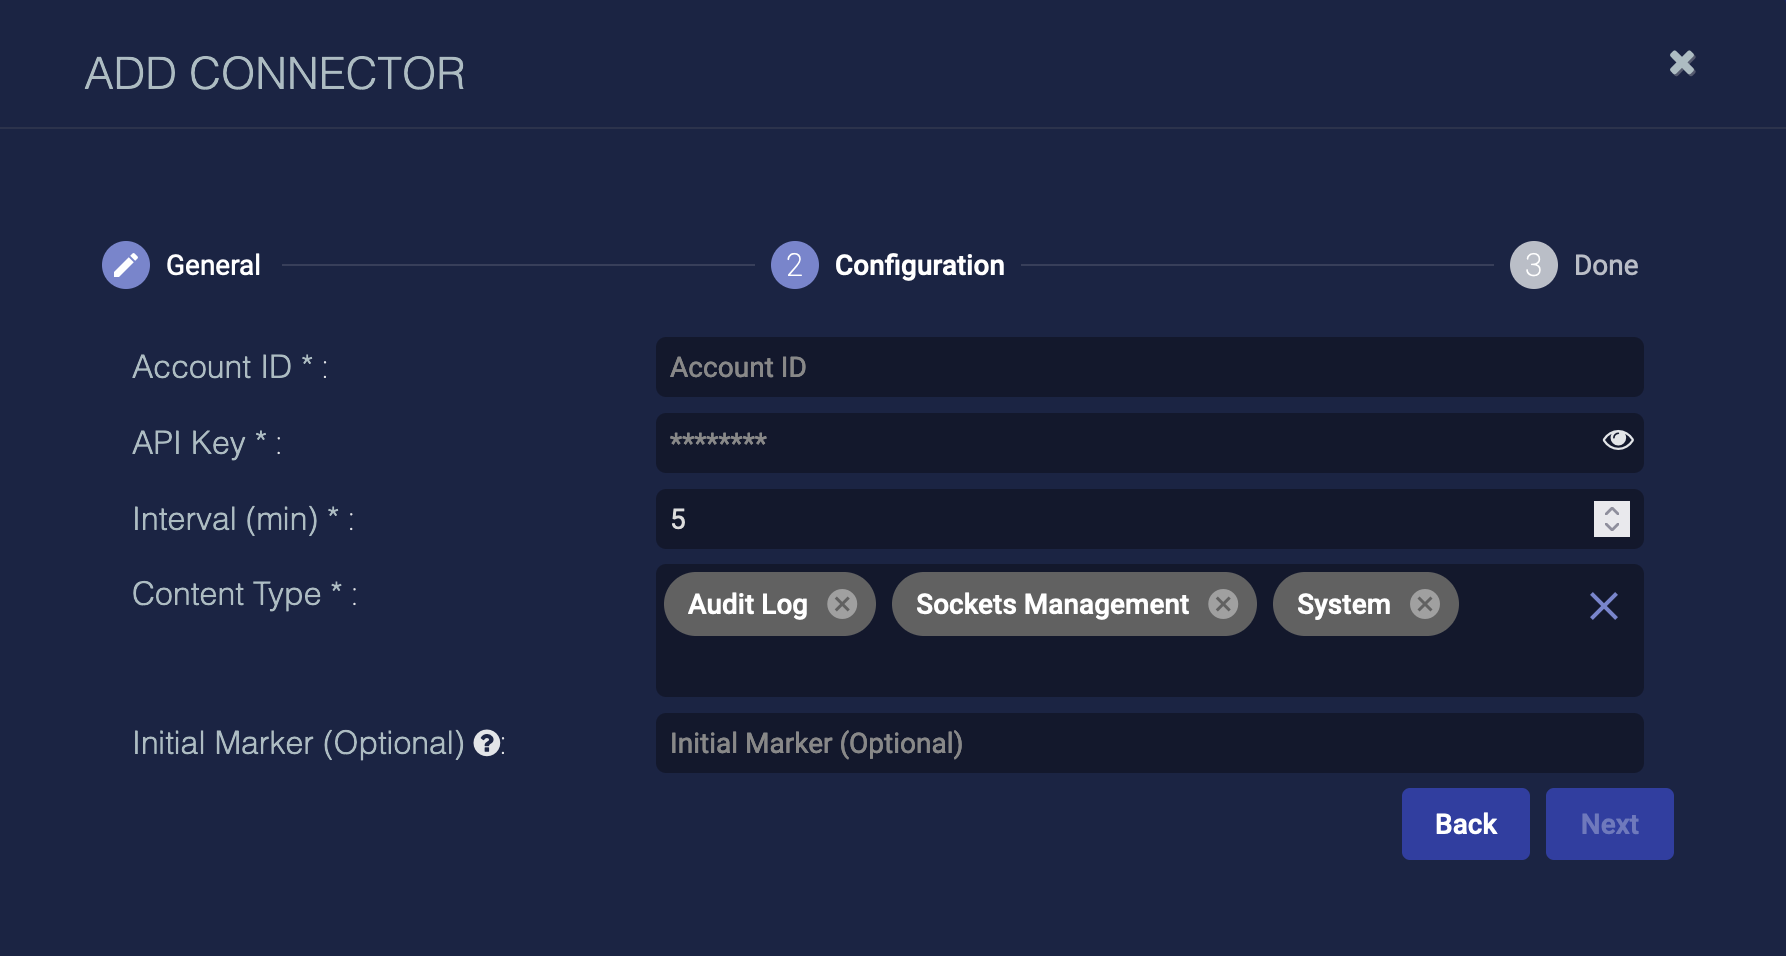Remove the System content type tag
1786x956 pixels.
click(x=1424, y=604)
